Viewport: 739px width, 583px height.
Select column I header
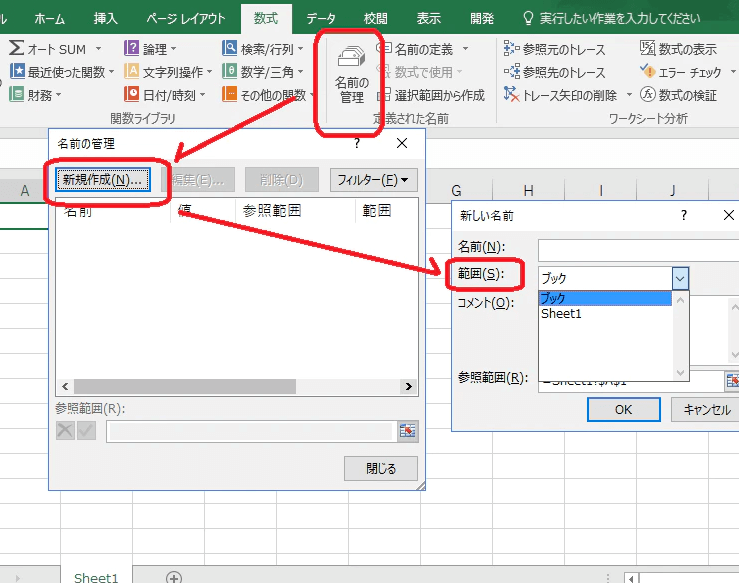click(x=600, y=190)
